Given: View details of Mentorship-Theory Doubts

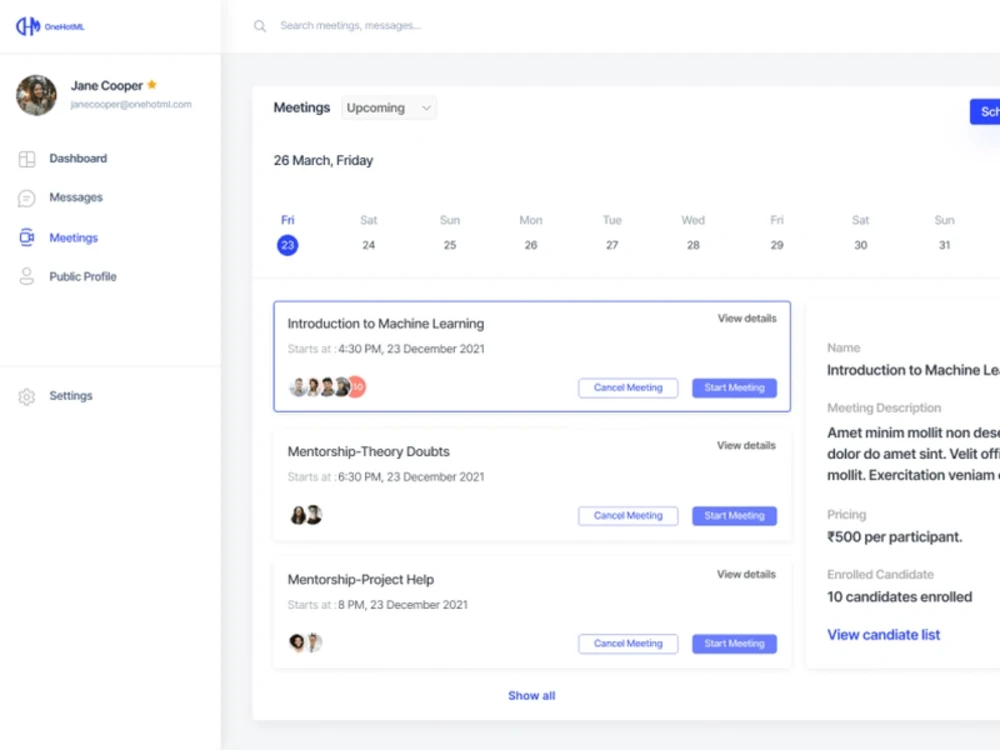Looking at the screenshot, I should coord(746,445).
